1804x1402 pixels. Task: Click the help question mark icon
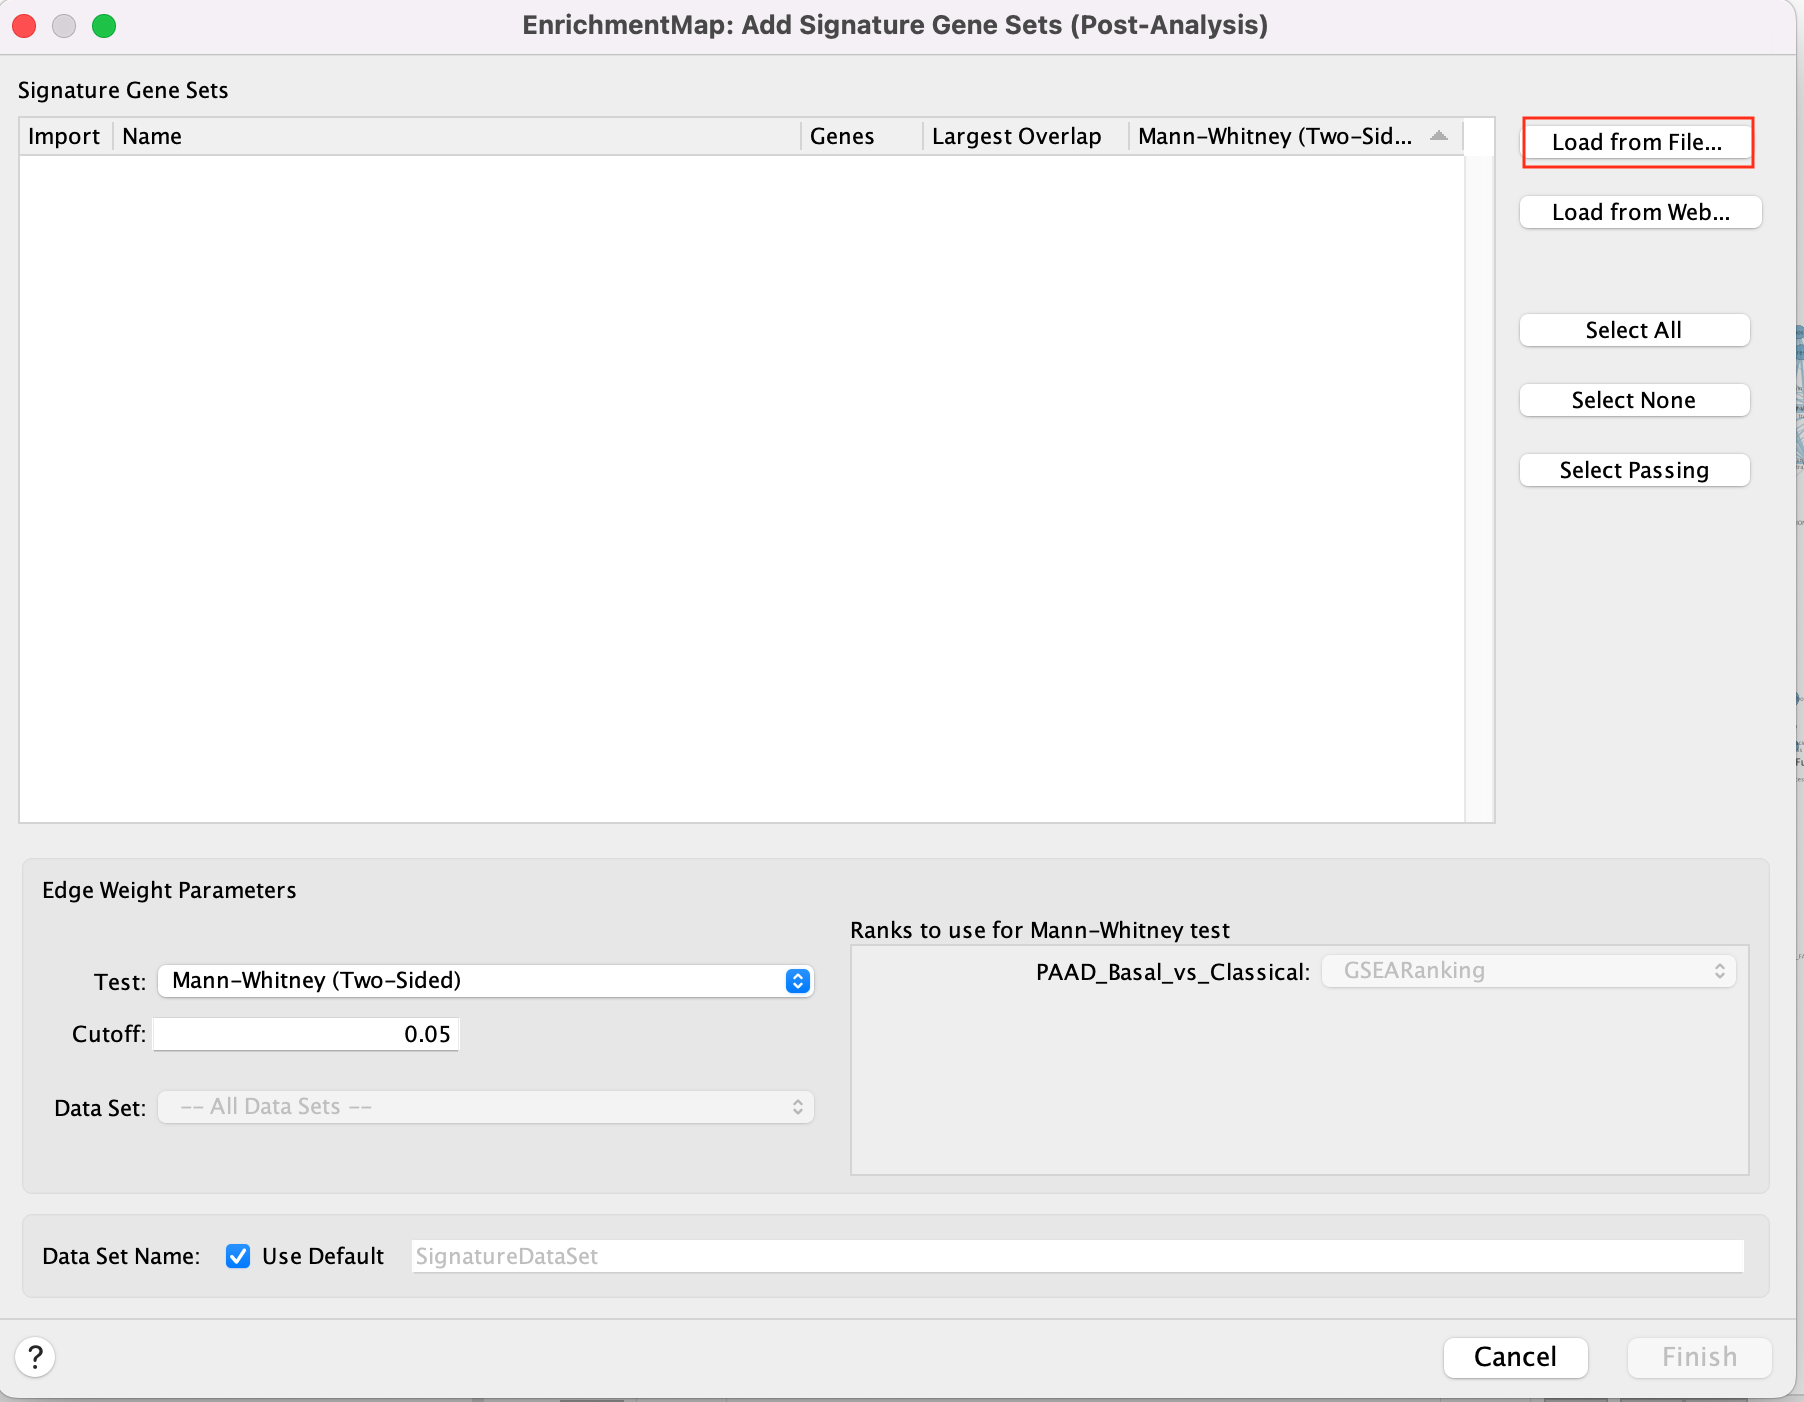tap(35, 1357)
